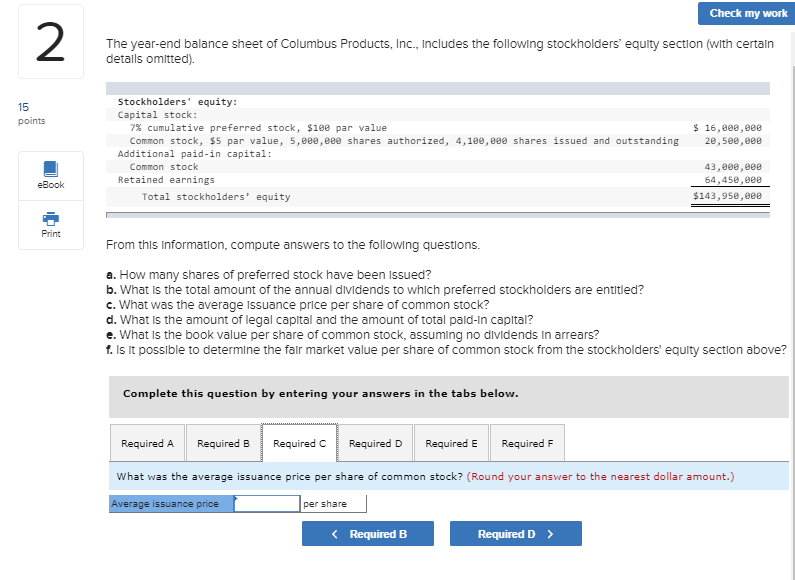795x580 pixels.
Task: Click the 'Retained earnings' row label
Action: tap(166, 180)
